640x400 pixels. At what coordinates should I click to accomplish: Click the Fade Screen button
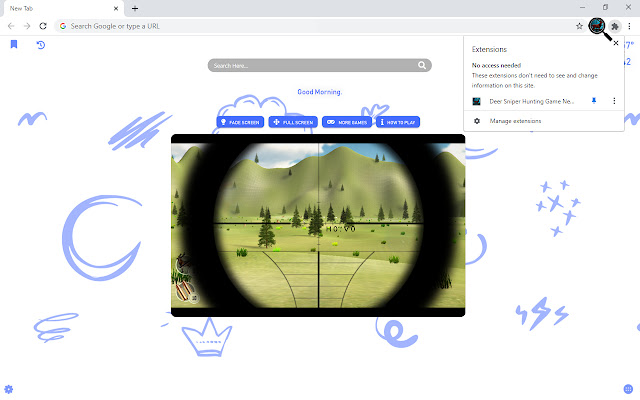pyautogui.click(x=240, y=122)
